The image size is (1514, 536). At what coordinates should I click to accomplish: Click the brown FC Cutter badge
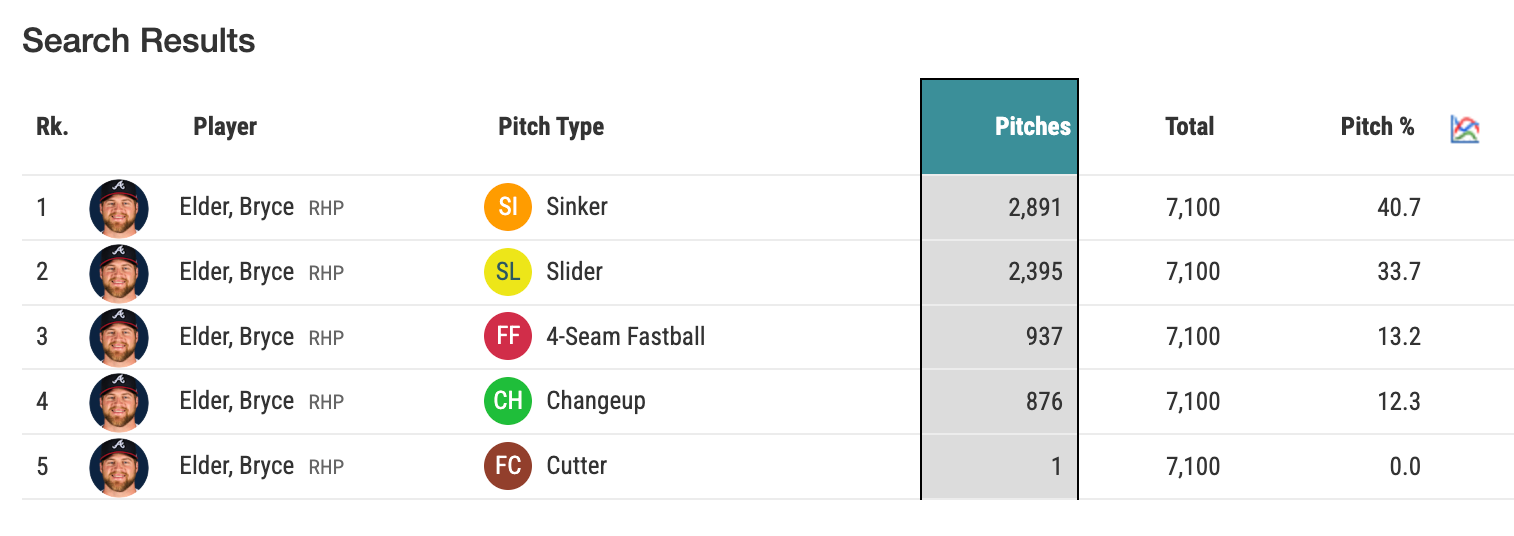tap(508, 466)
